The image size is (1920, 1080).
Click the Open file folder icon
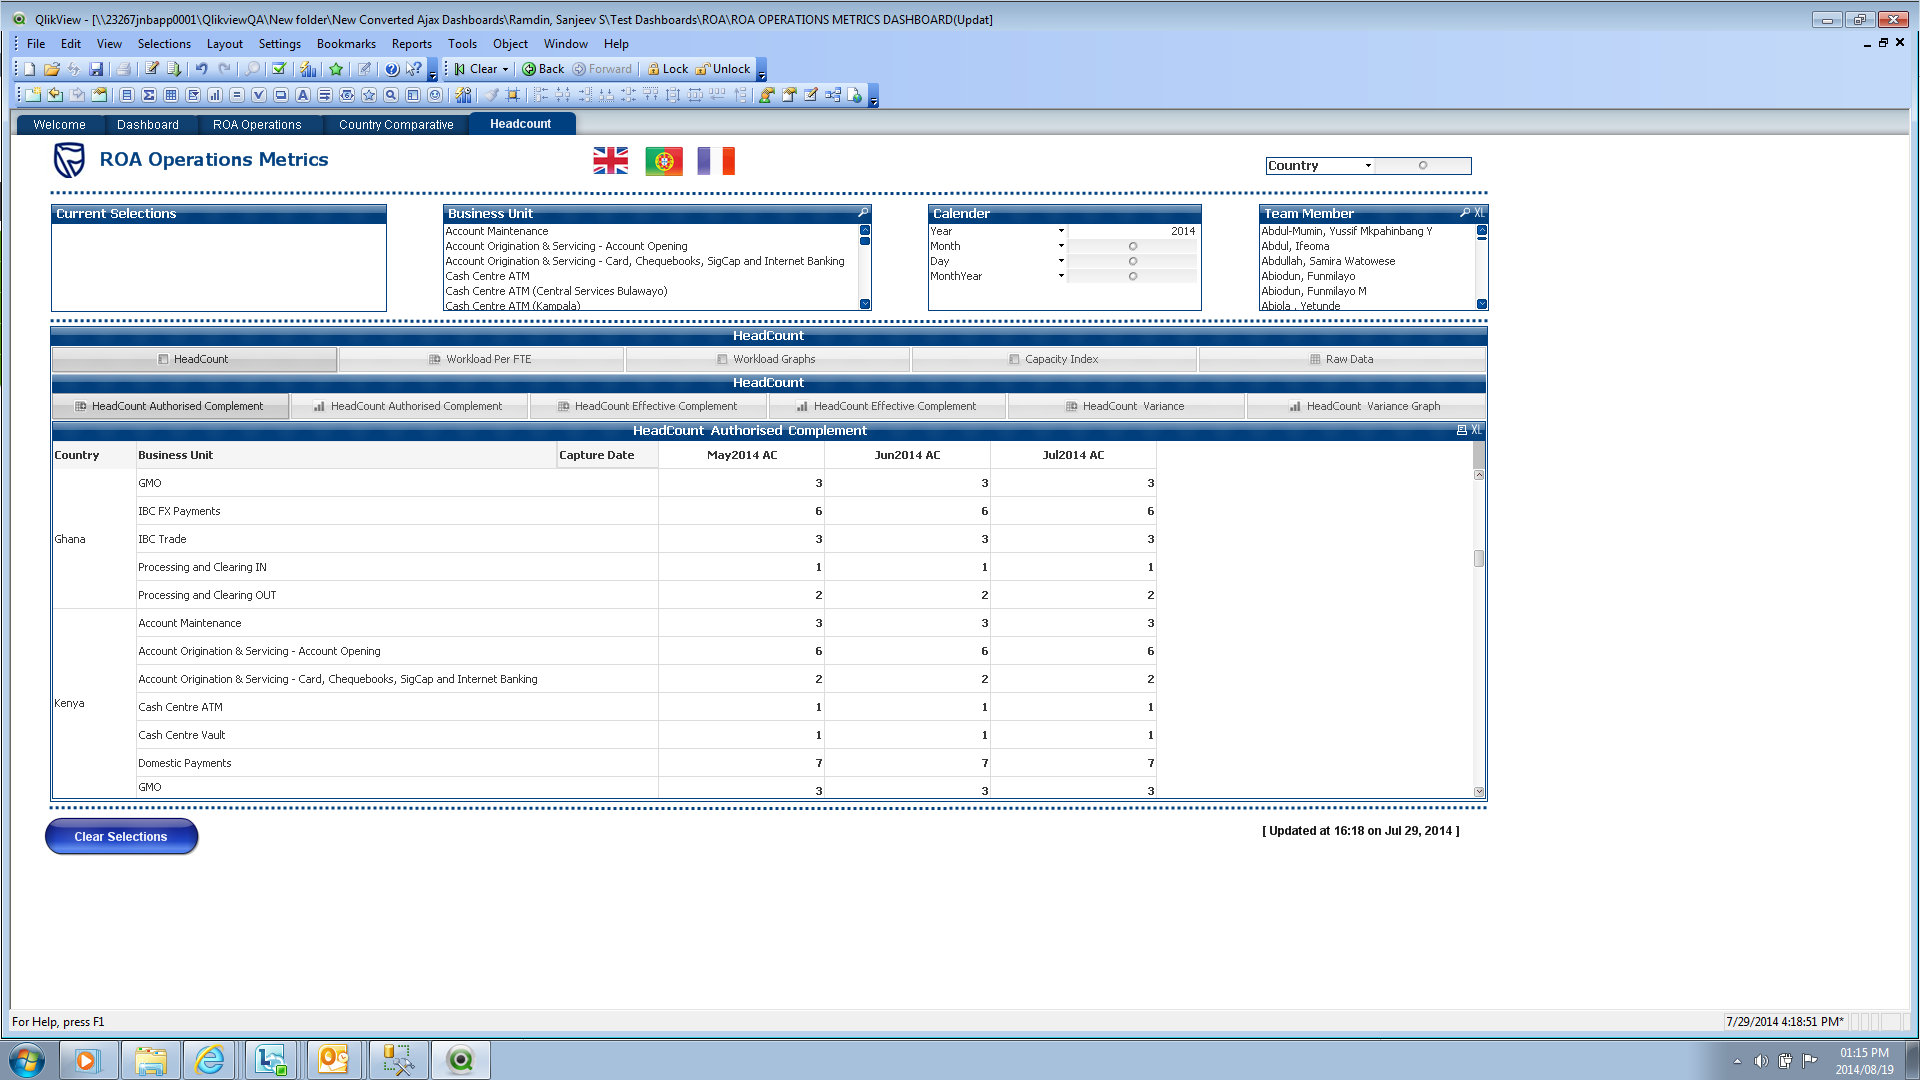point(52,69)
